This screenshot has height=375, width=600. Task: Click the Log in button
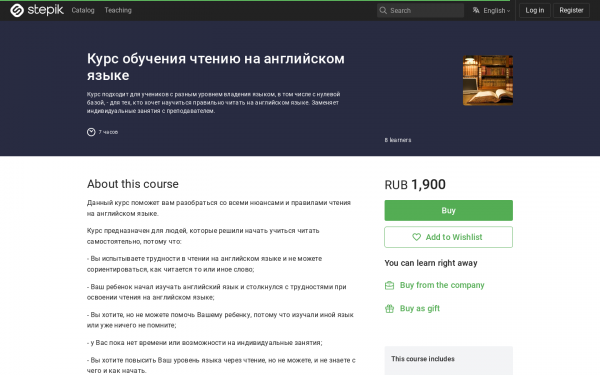[x=535, y=10]
